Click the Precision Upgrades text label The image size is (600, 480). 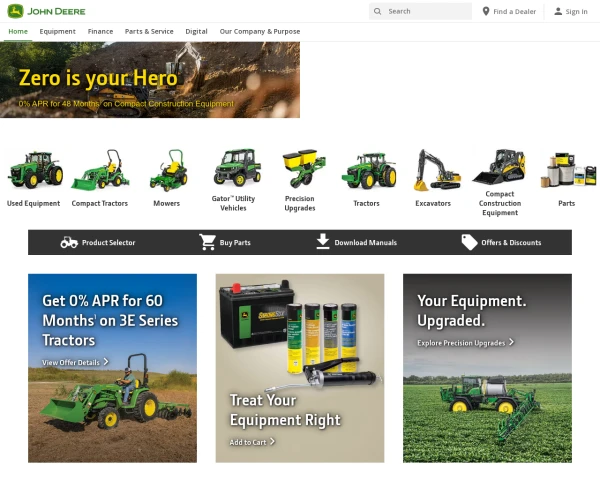(300, 203)
